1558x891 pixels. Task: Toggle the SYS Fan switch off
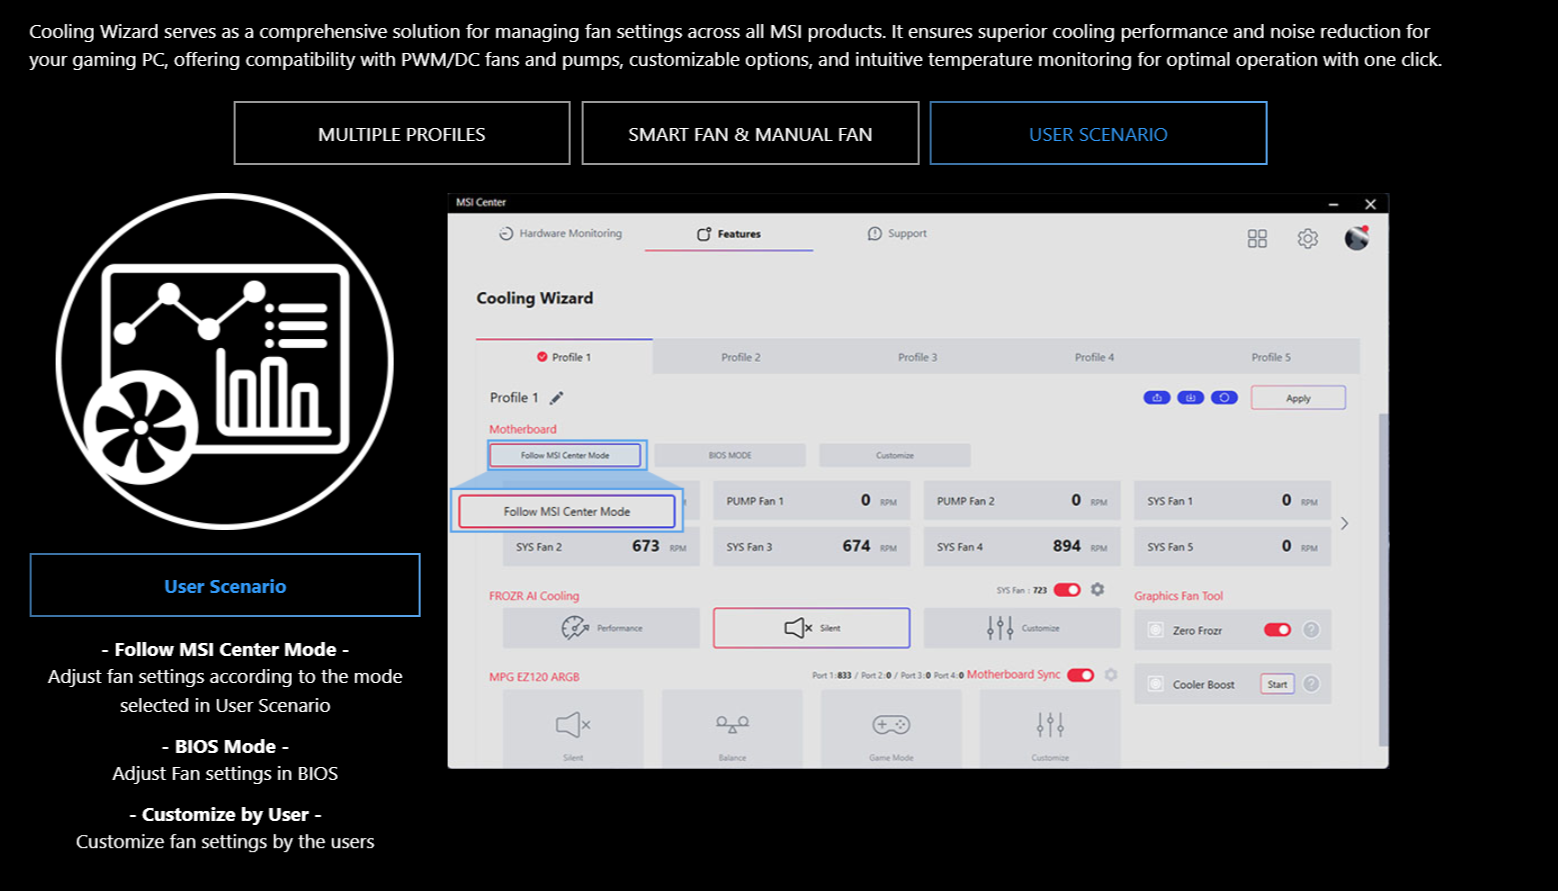point(1067,590)
